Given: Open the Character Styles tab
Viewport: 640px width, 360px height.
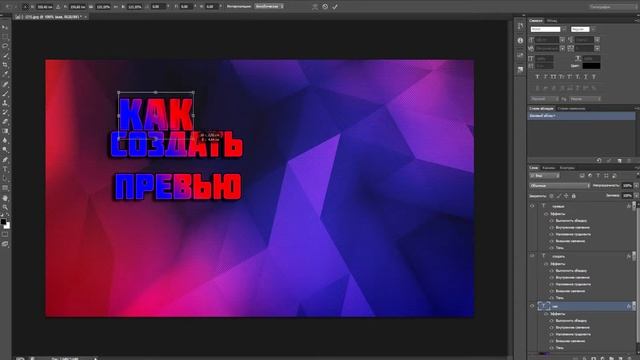Looking at the screenshot, I should tap(571, 109).
